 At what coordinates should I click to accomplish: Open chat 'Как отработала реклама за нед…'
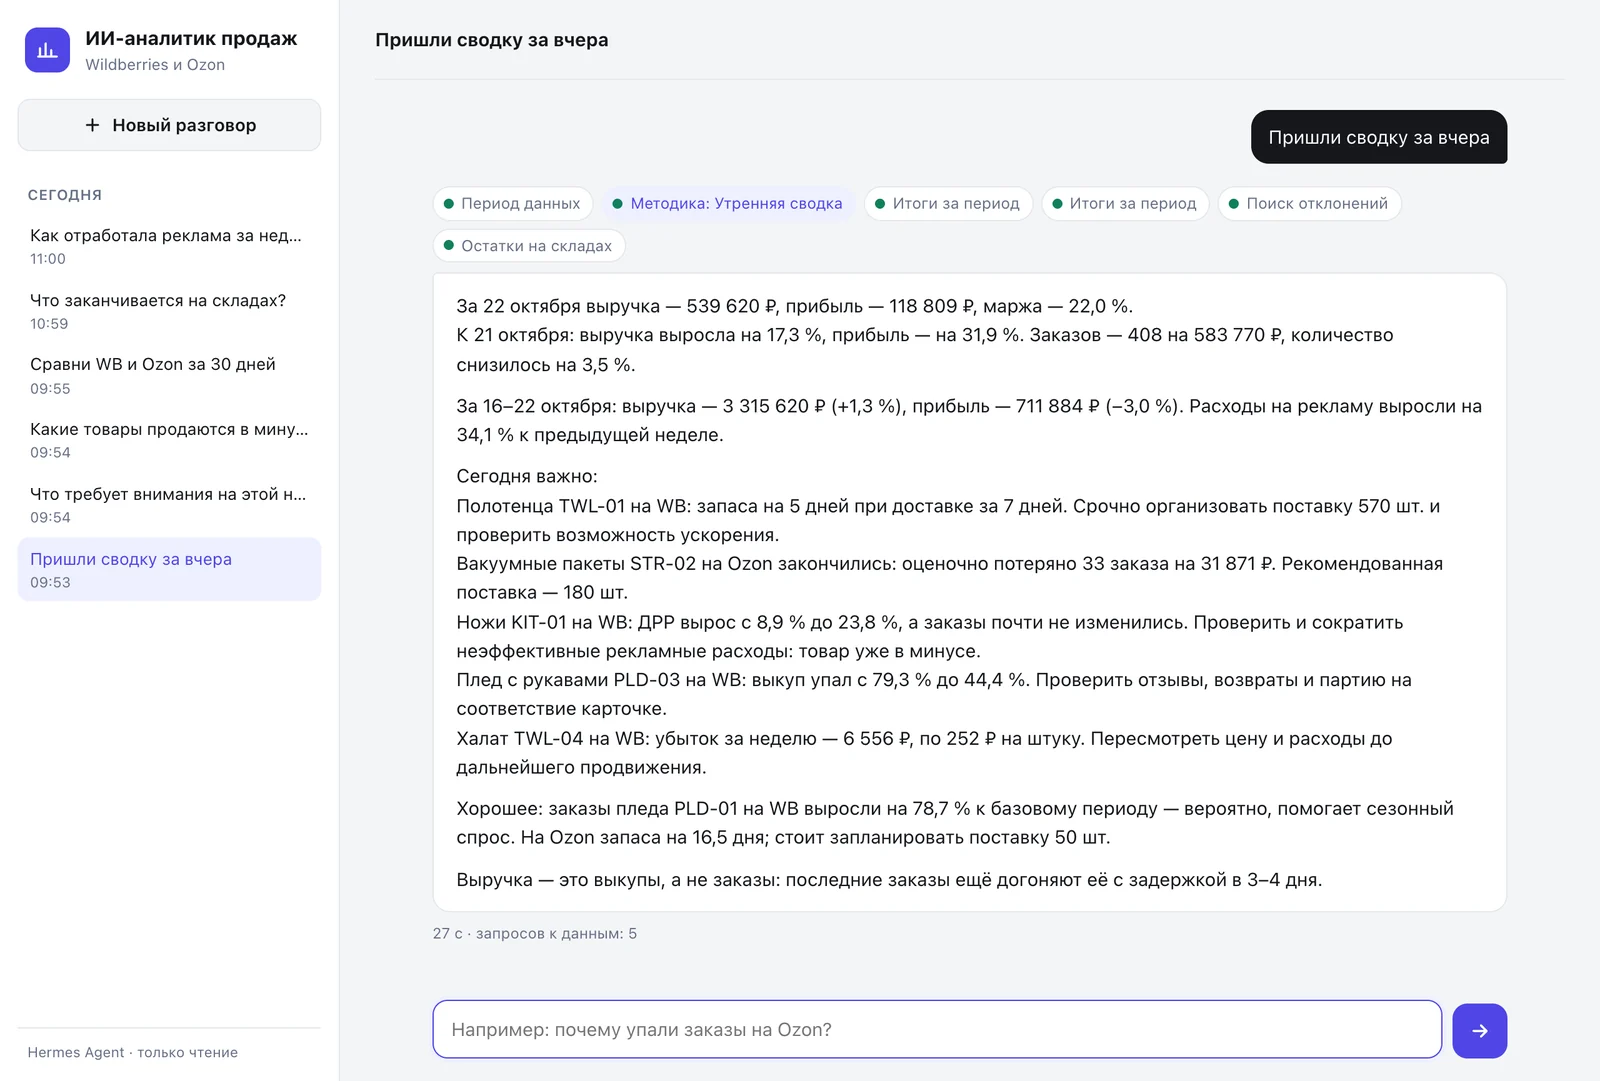(x=169, y=246)
